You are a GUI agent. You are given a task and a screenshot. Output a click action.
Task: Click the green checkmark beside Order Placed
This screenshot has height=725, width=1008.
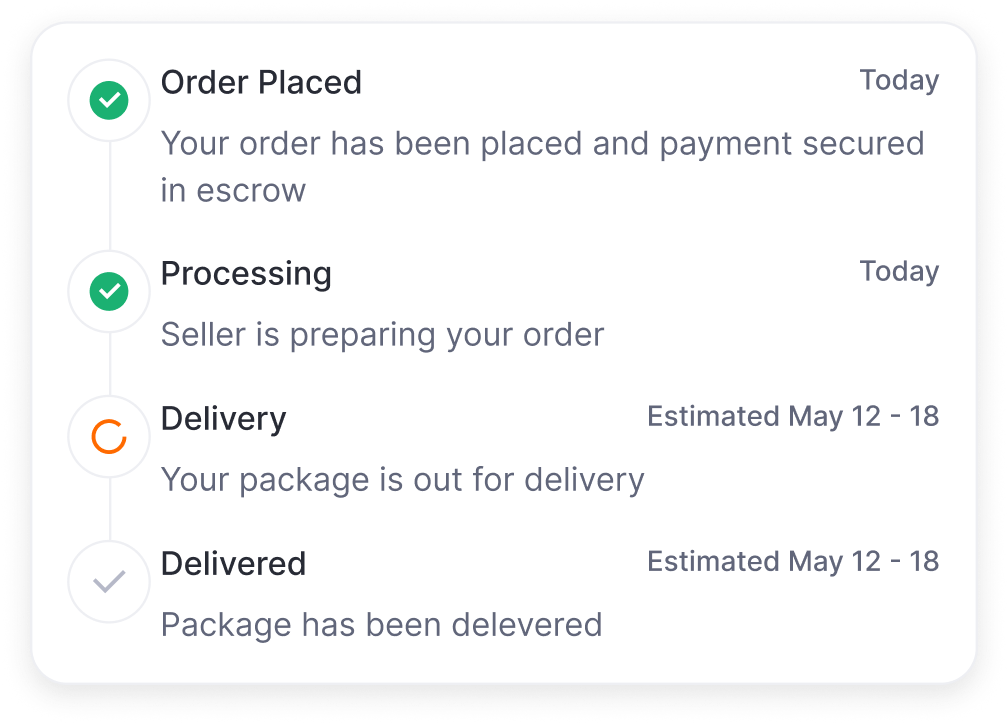tap(108, 100)
